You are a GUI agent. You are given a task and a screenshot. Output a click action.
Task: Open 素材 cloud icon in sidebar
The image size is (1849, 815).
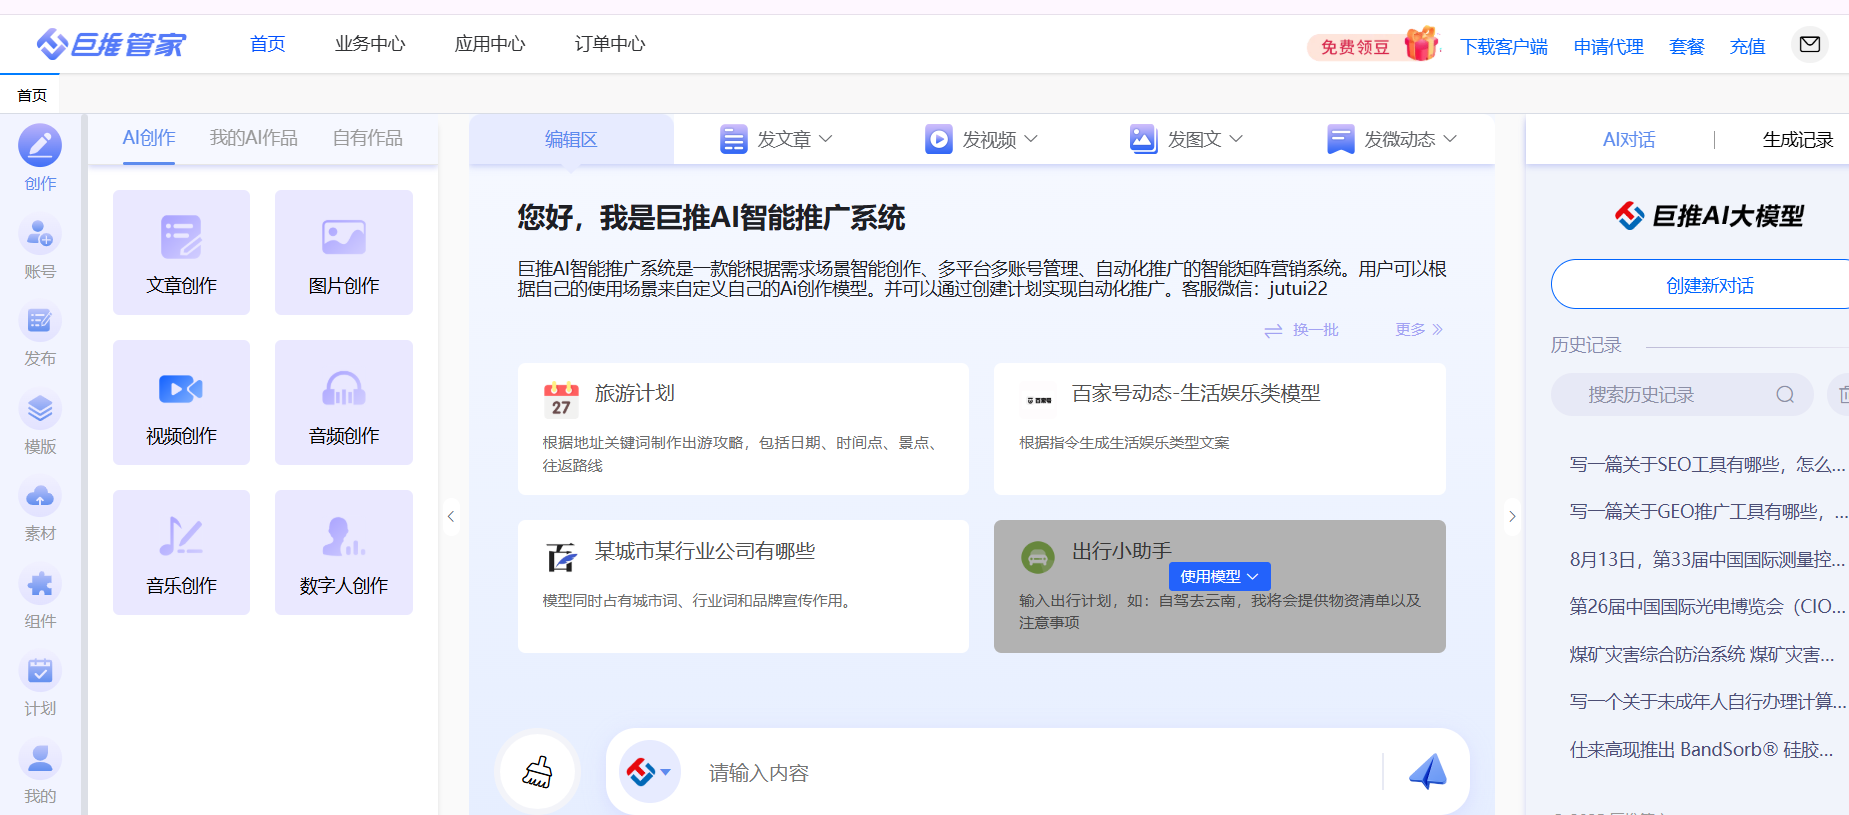[x=40, y=497]
